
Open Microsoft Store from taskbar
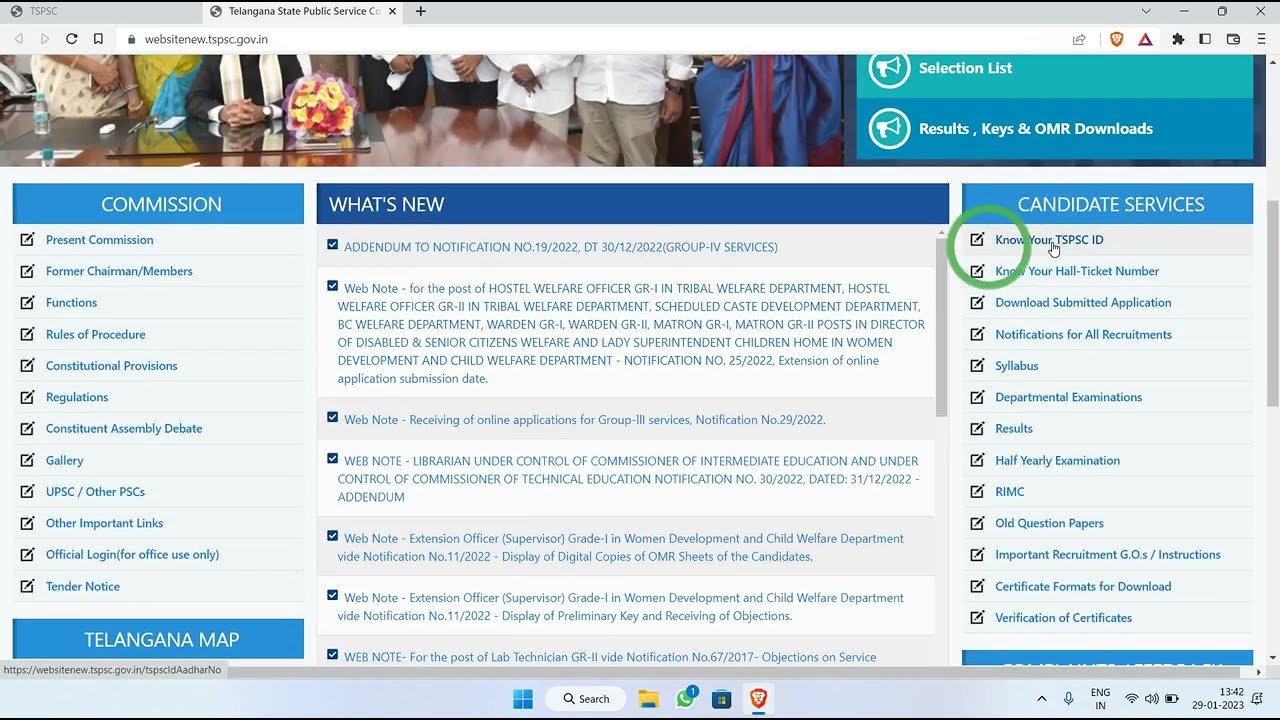point(721,699)
